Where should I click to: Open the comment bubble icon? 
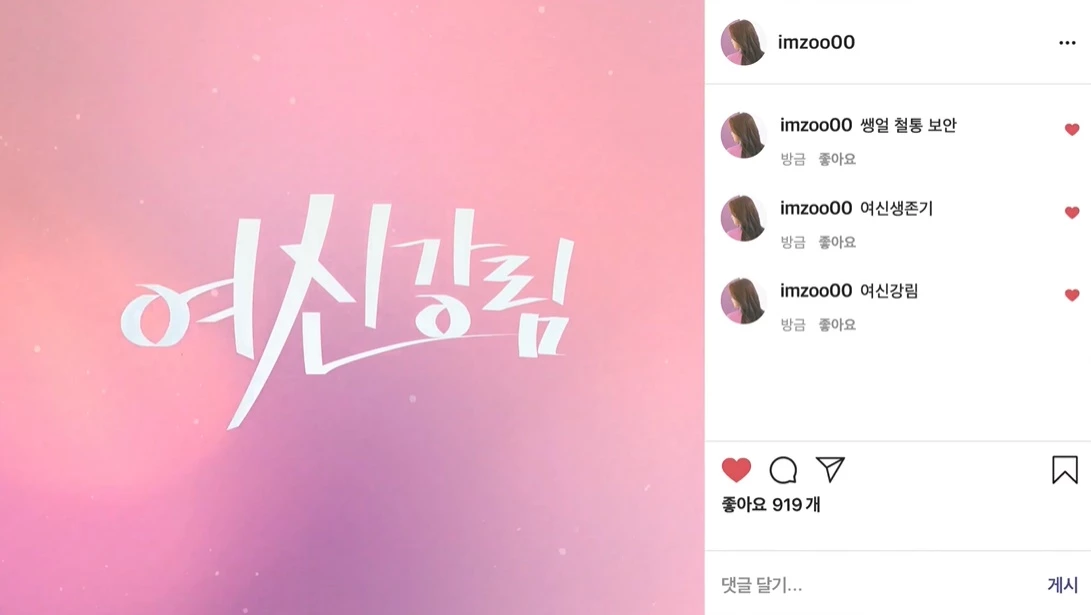783,470
